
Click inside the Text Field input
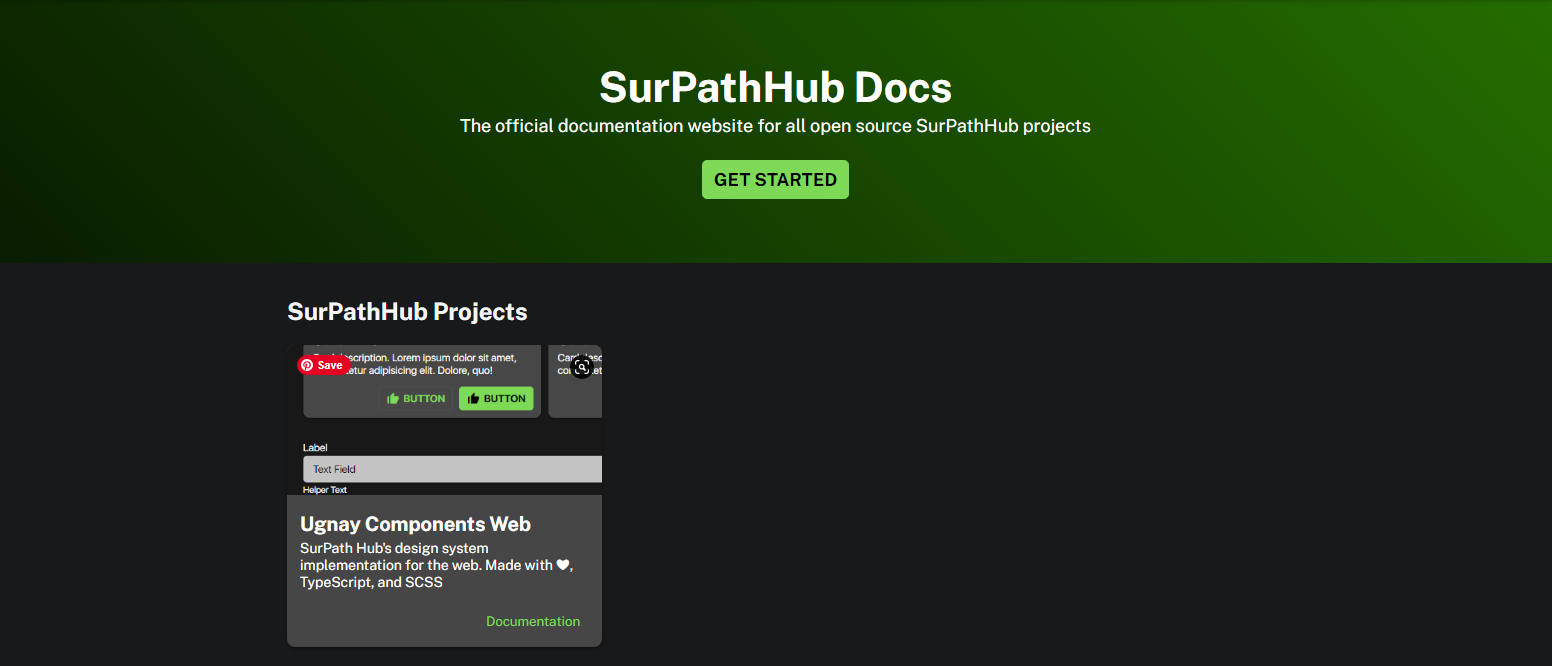[452, 468]
